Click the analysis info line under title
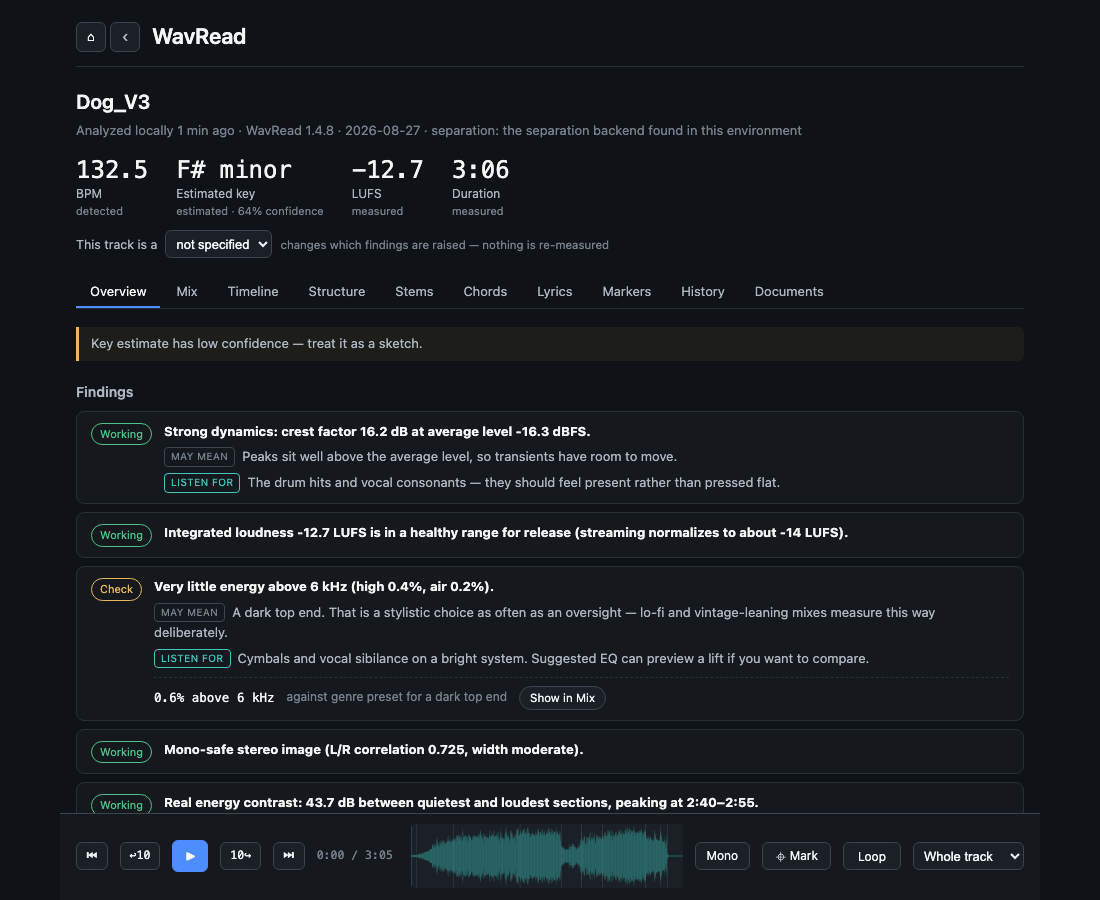Image resolution: width=1100 pixels, height=900 pixels. point(438,130)
